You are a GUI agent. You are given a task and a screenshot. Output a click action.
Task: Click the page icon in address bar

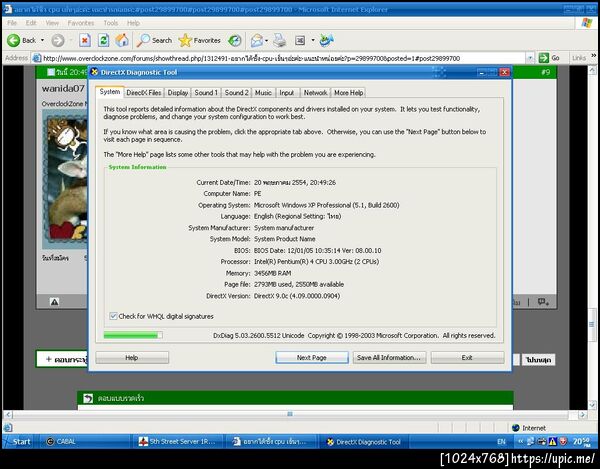[x=37, y=58]
